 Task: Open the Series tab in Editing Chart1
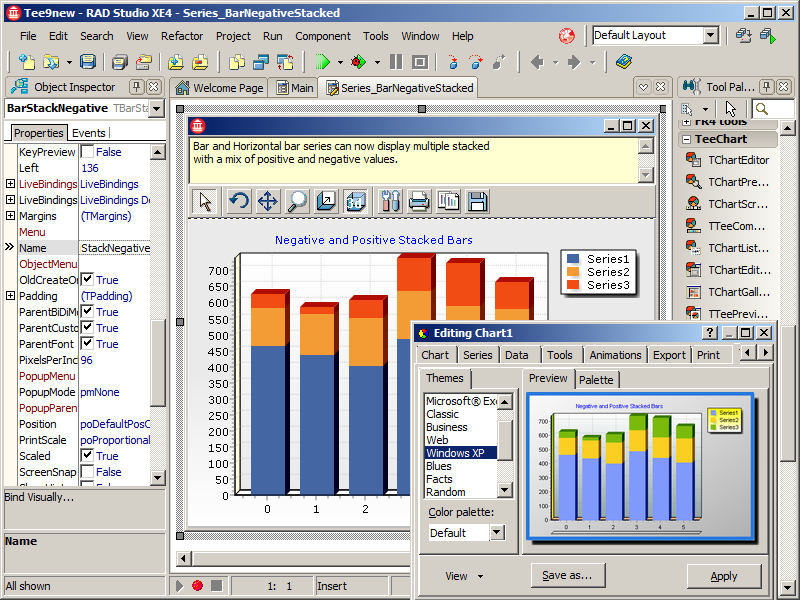point(478,355)
